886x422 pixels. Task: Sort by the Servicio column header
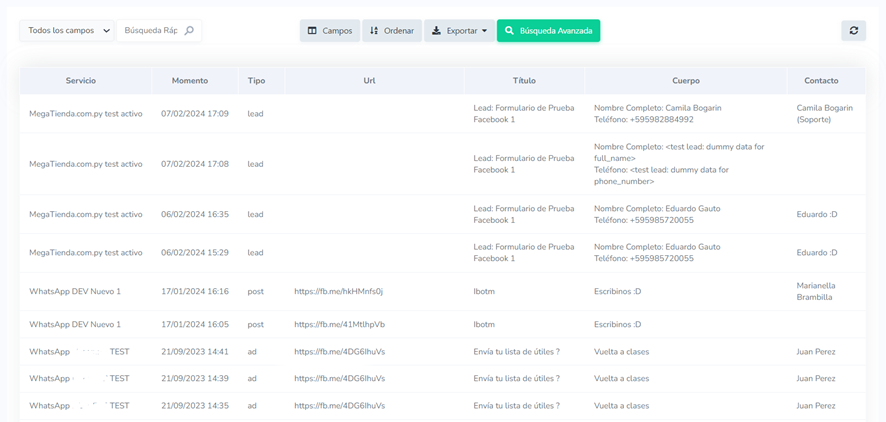click(86, 80)
